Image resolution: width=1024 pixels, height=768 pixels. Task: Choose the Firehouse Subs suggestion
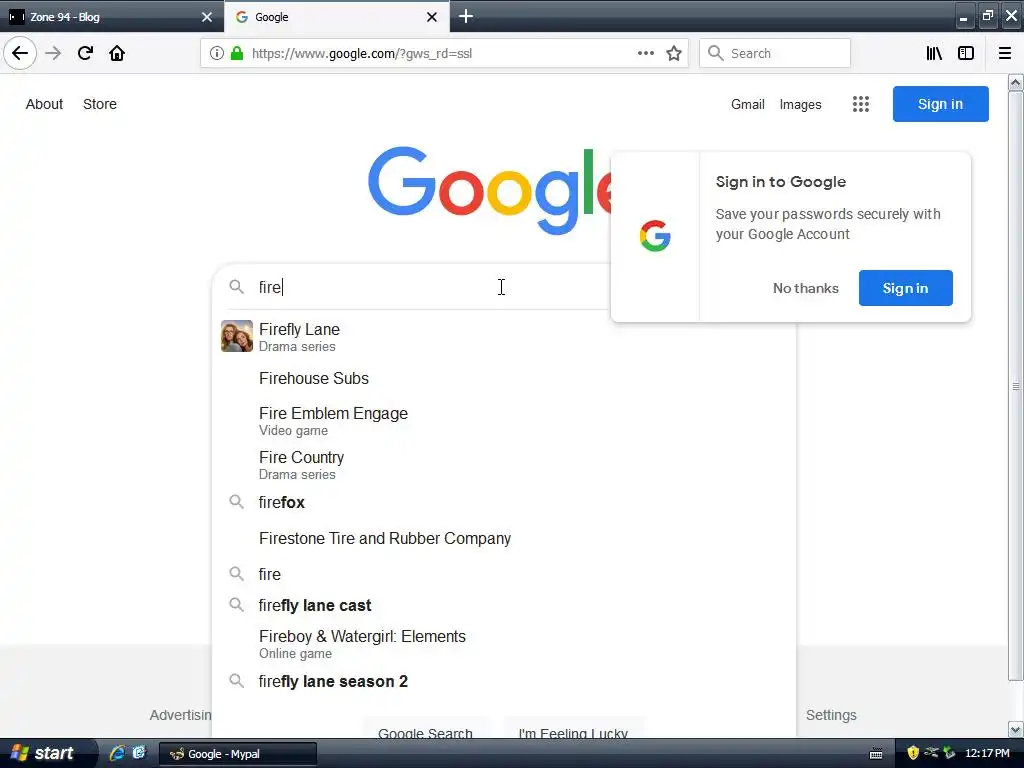pos(504,378)
